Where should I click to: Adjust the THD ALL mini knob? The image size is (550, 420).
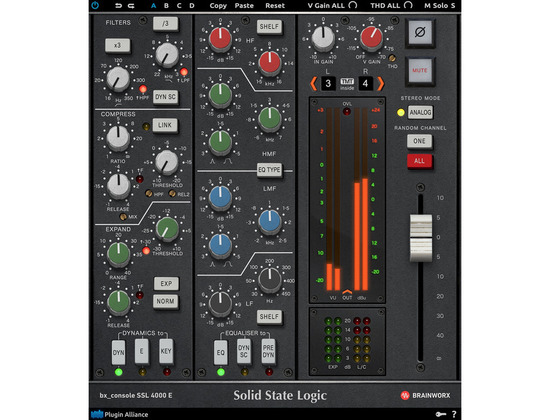[408, 5]
